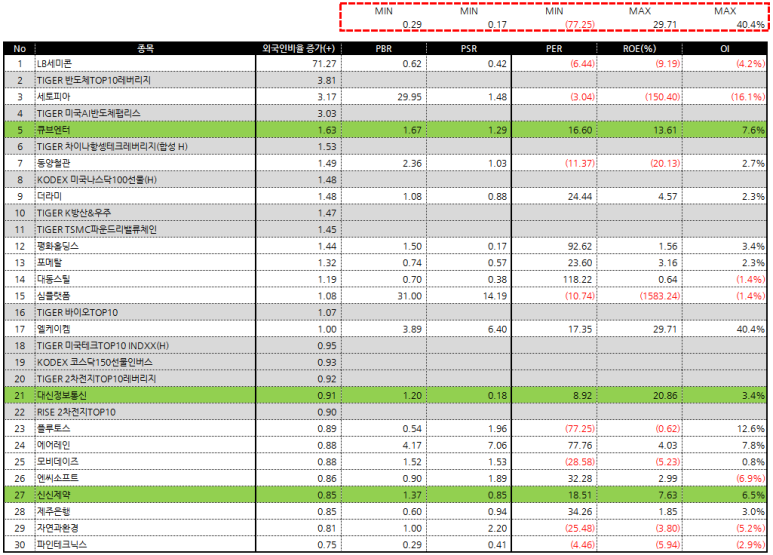Click the 'PBR' column header

click(384, 48)
